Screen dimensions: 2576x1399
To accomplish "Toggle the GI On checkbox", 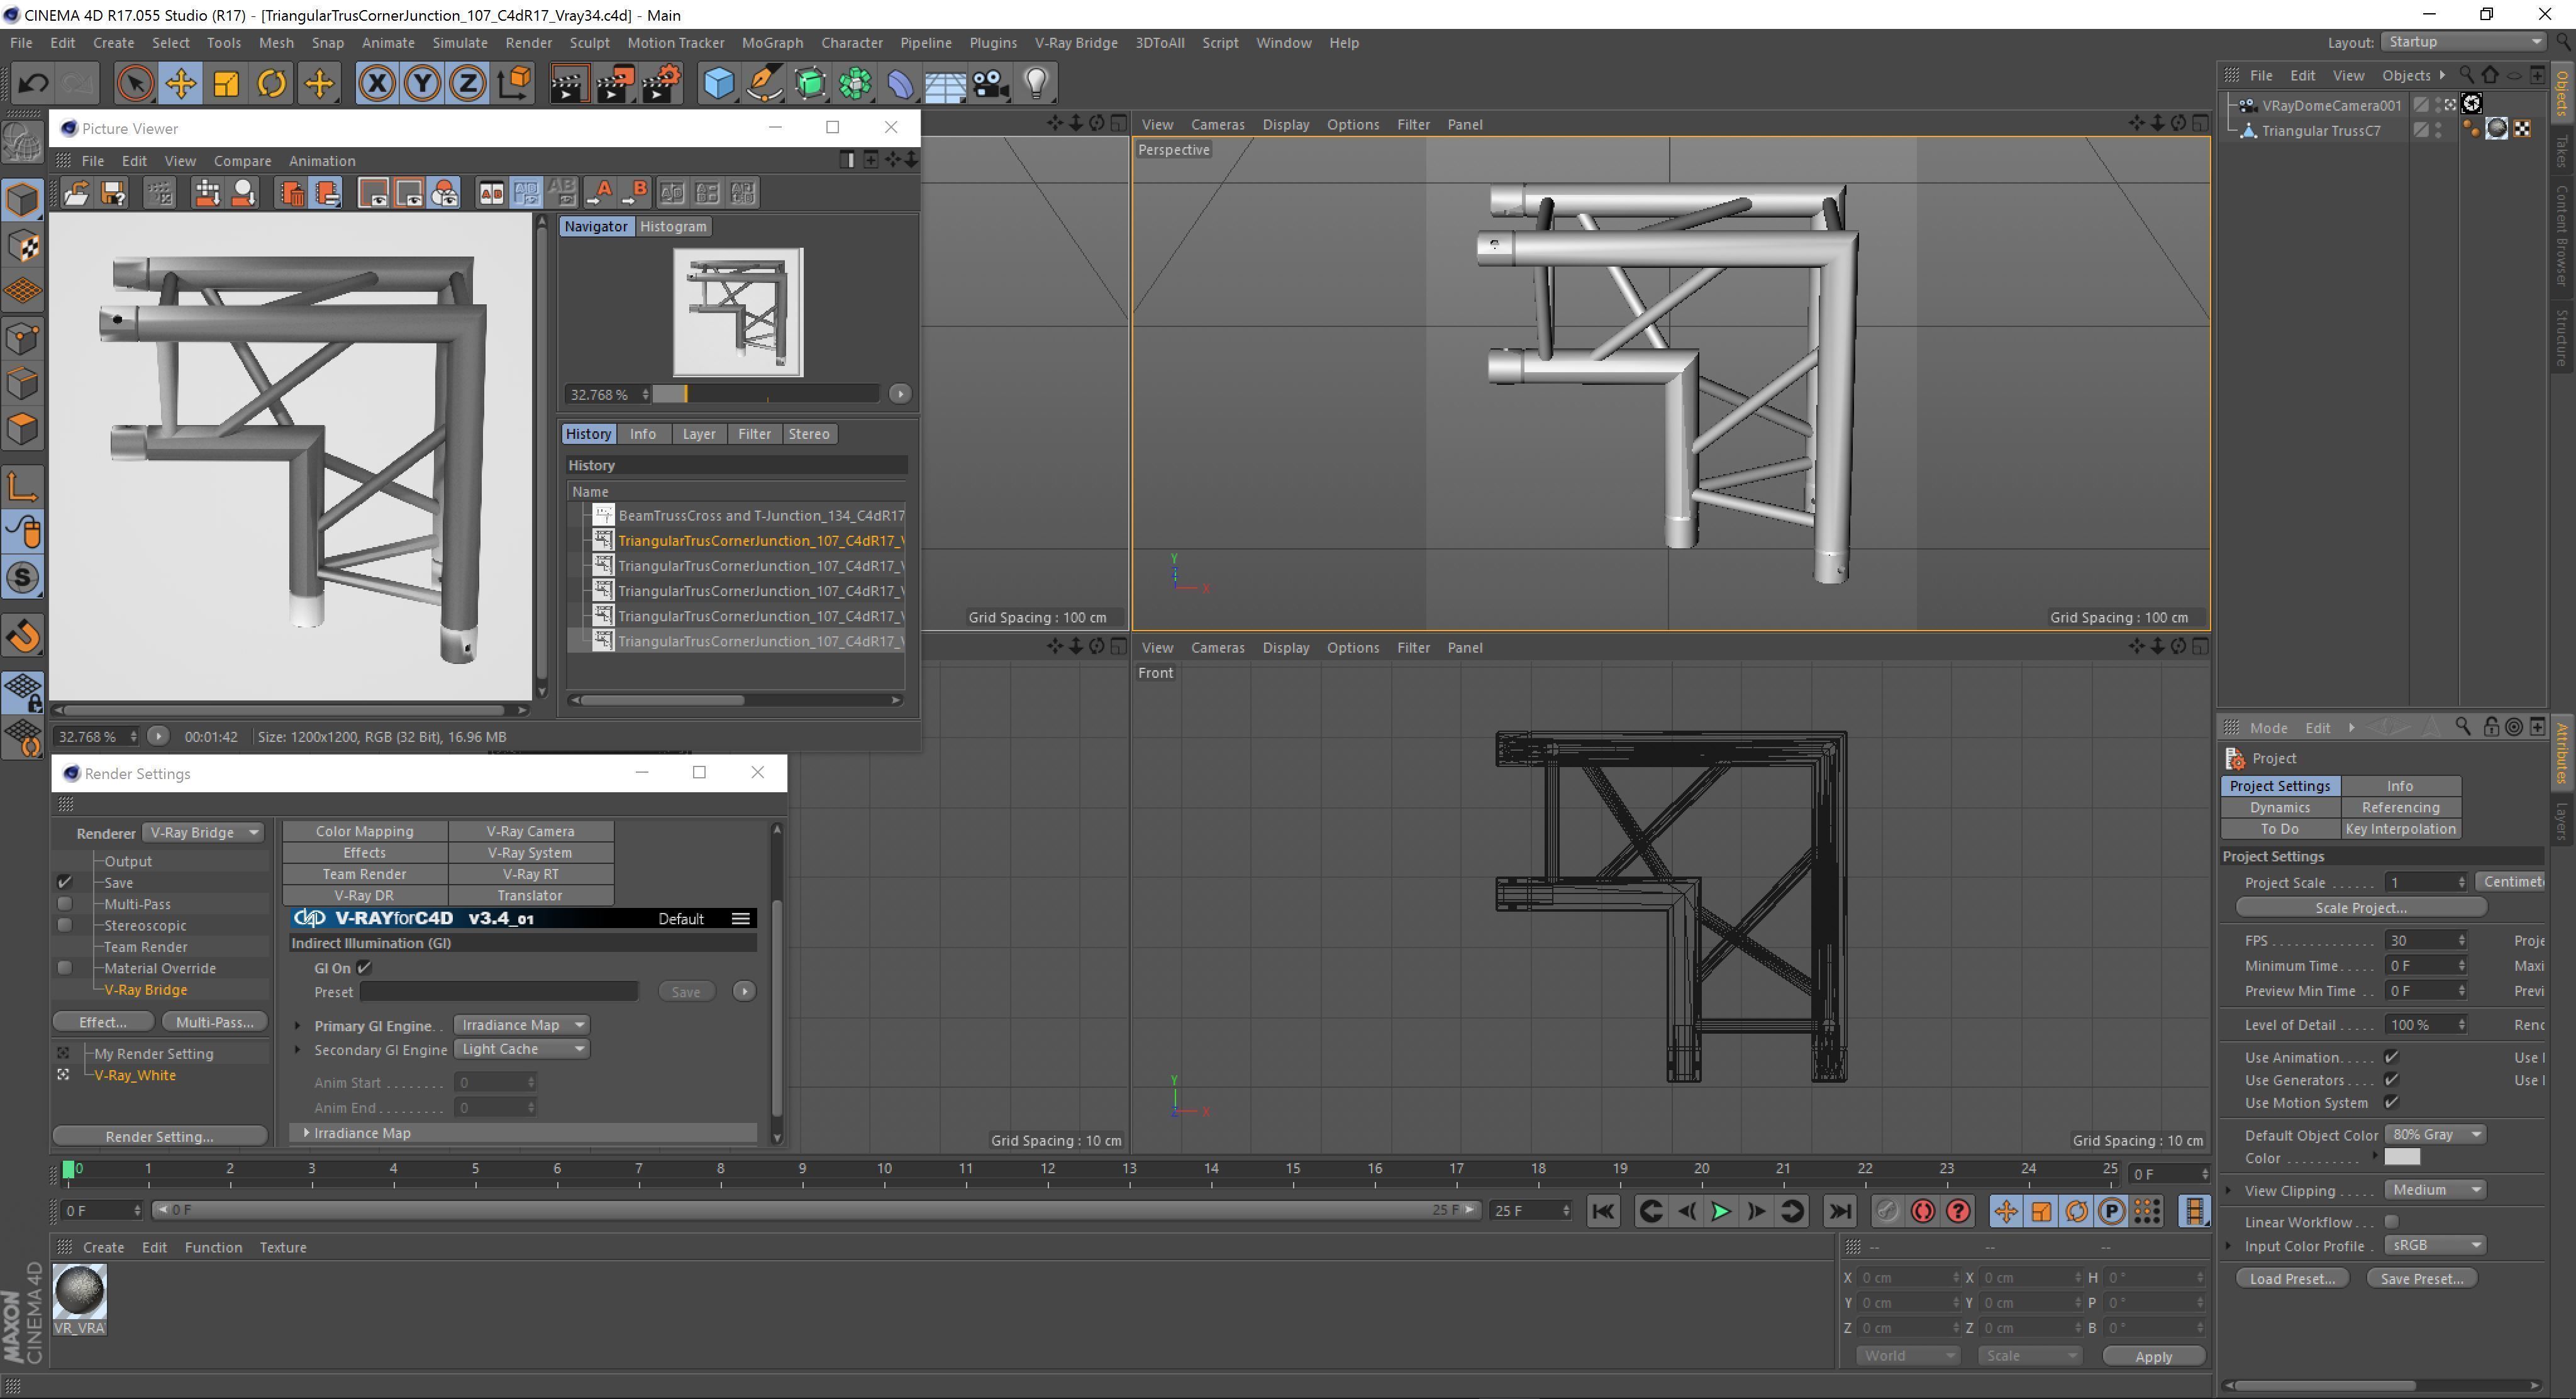I will click(x=364, y=968).
